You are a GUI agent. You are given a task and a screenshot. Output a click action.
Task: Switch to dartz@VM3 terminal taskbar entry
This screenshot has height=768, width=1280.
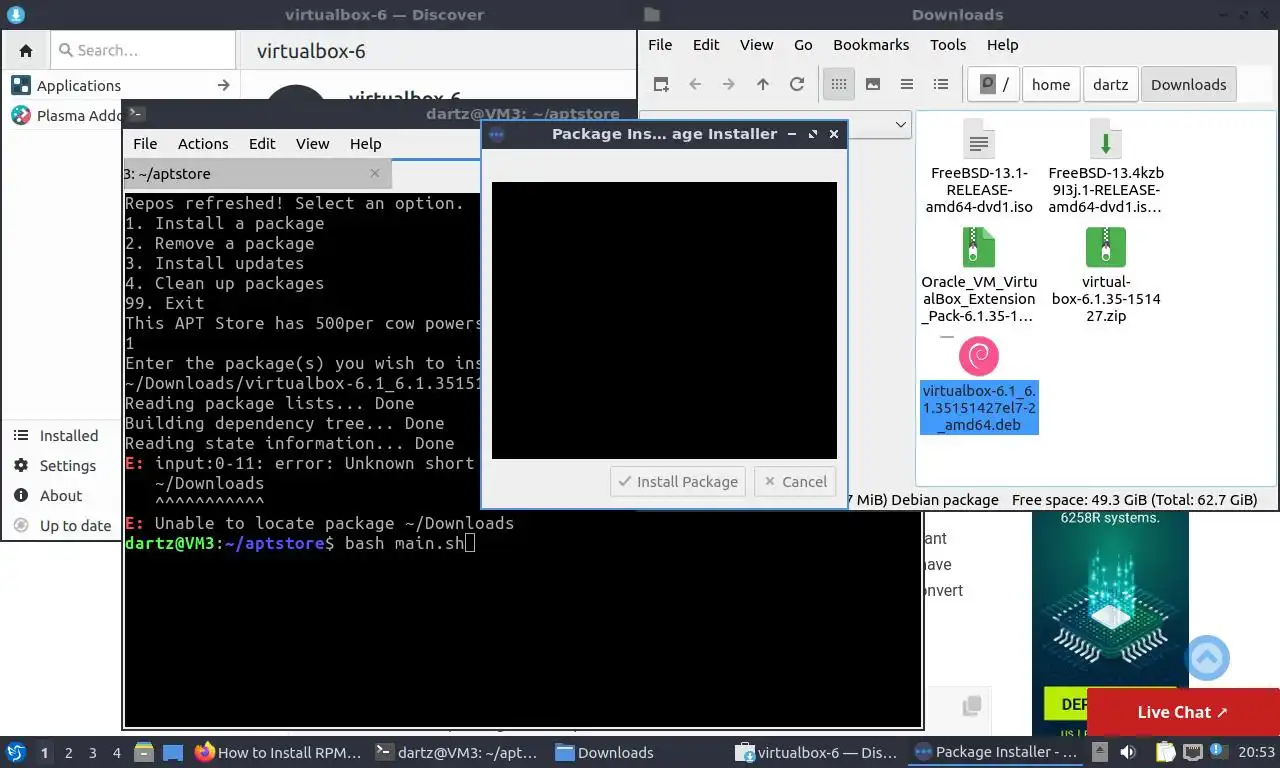(458, 753)
